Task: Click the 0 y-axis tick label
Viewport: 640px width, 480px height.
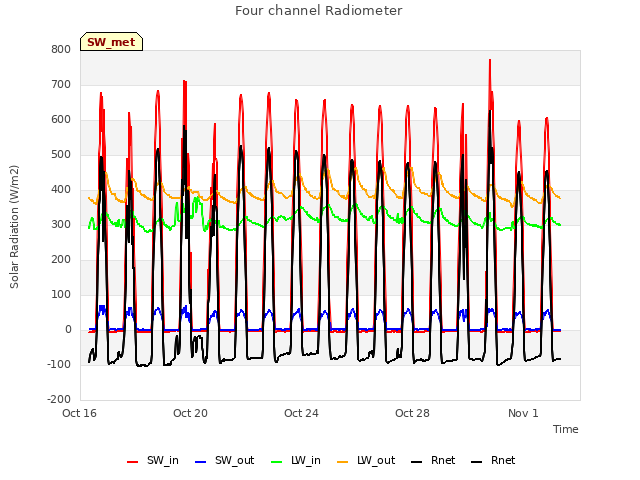Action: coord(68,329)
